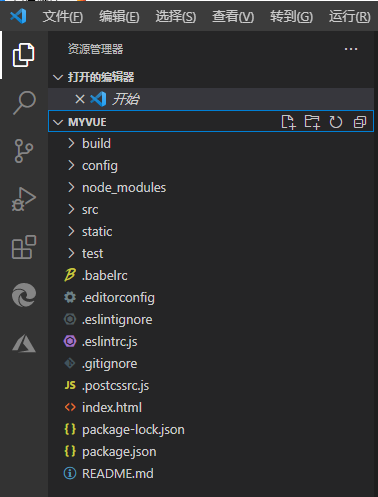Open the 转到(G) menu
Viewport: 378px width, 497px height.
click(x=291, y=16)
